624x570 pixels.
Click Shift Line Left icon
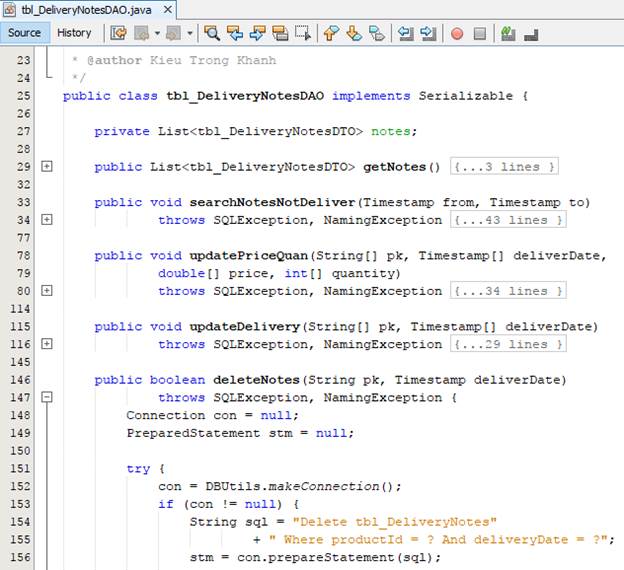tap(406, 33)
